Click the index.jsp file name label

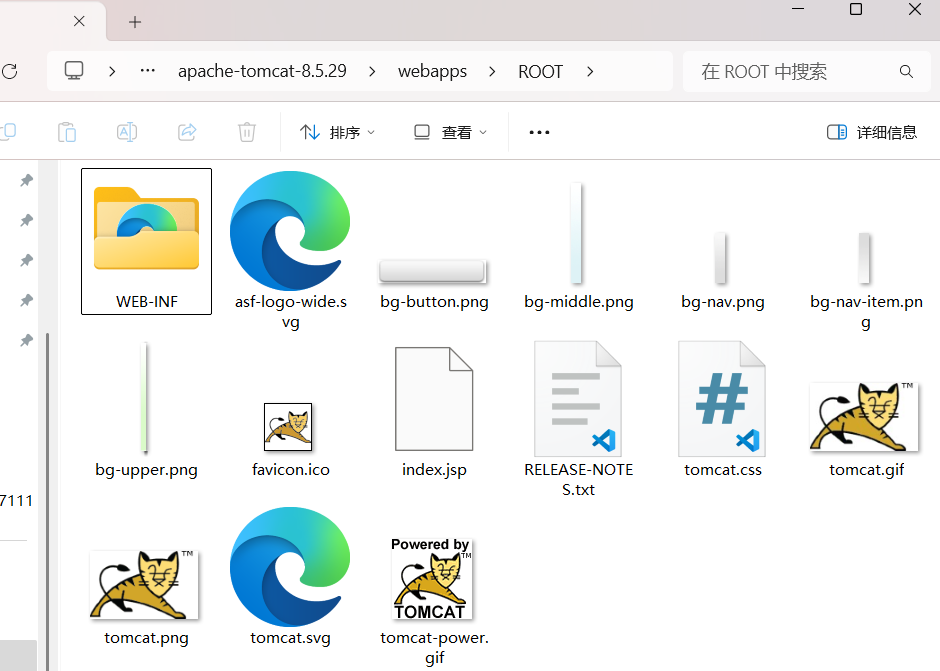click(434, 470)
